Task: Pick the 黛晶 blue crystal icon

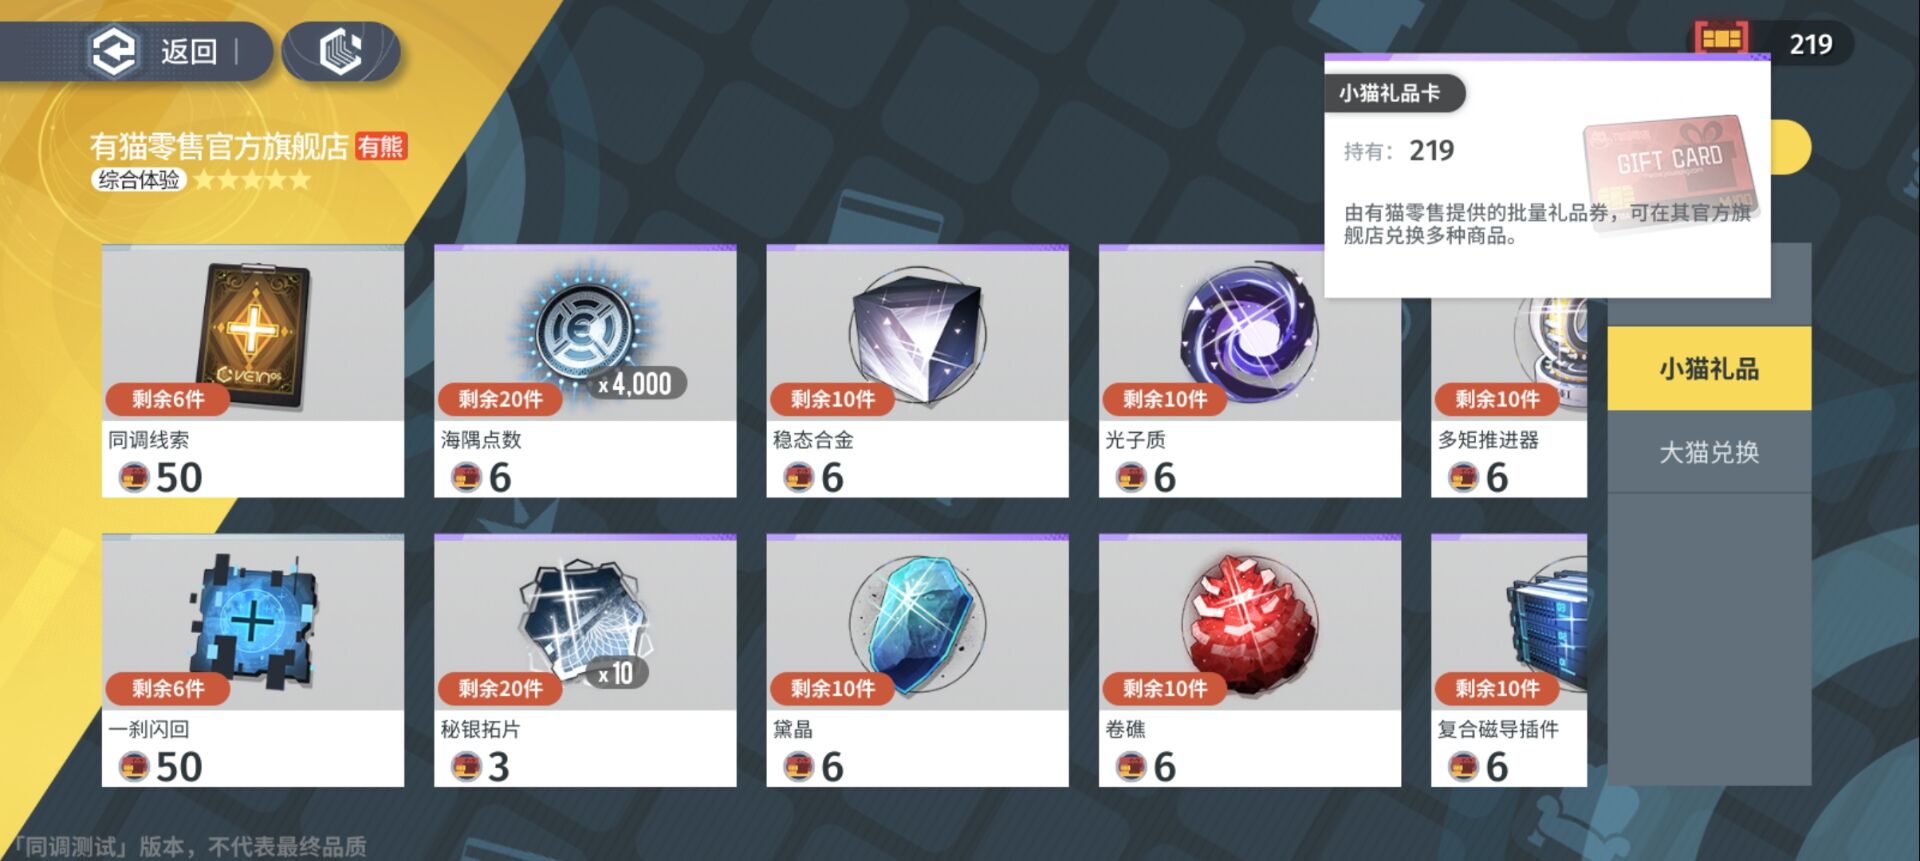Action: pyautogui.click(x=917, y=625)
